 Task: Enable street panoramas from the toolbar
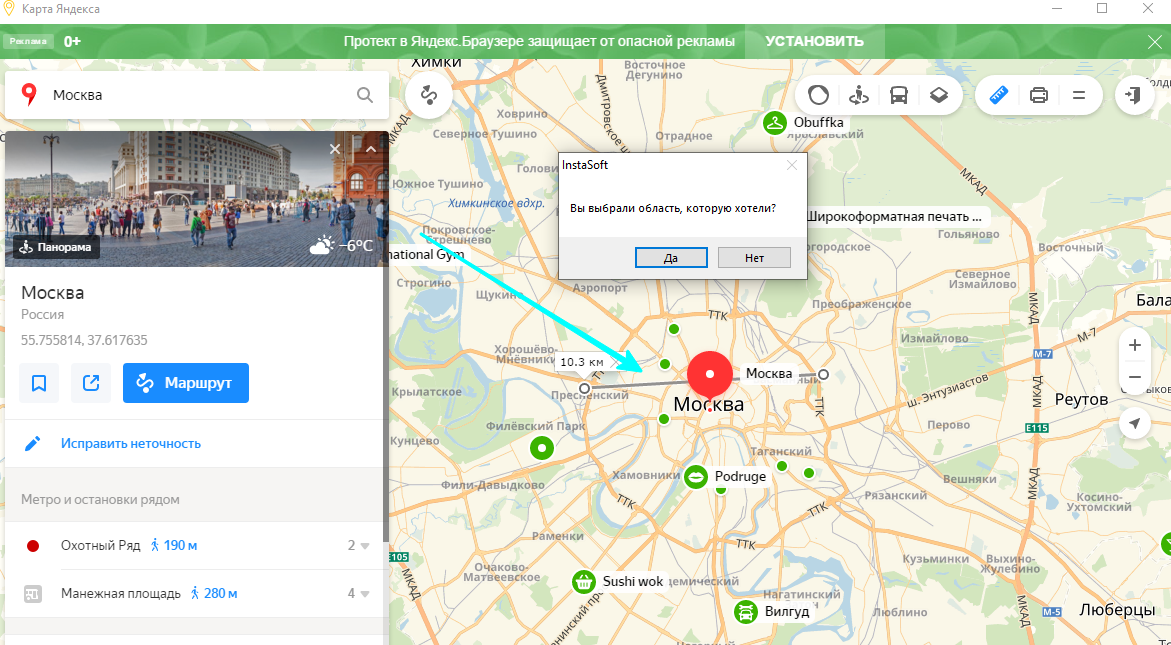point(859,95)
